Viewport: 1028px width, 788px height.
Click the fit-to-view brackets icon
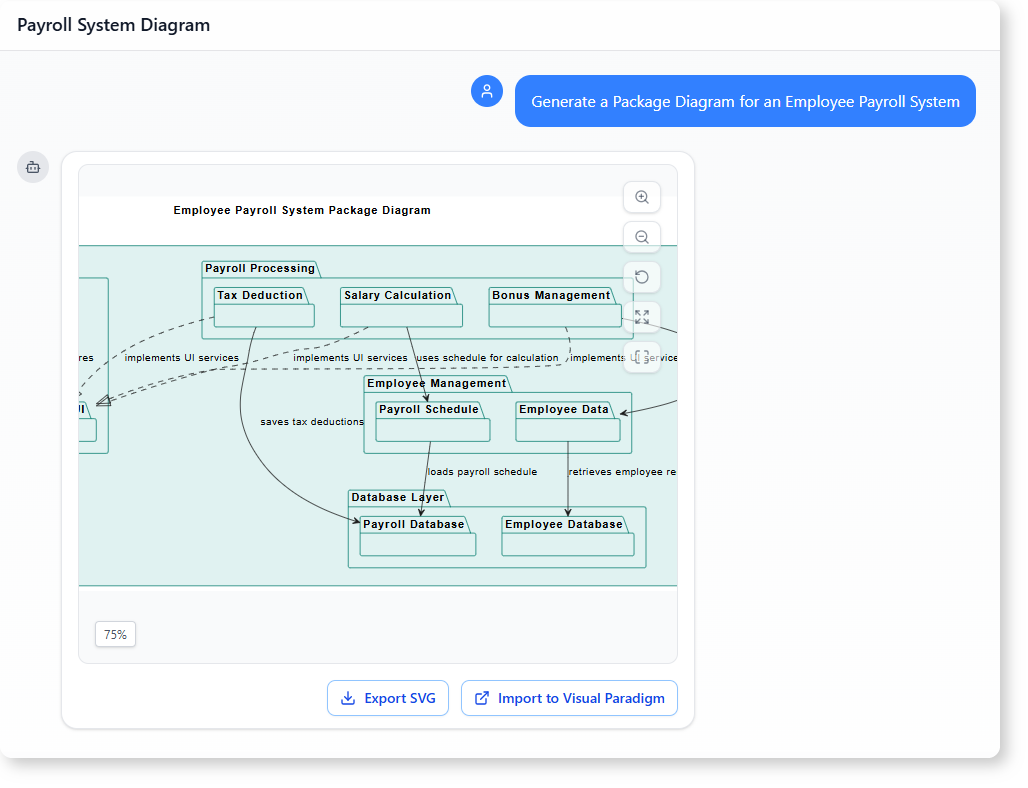(642, 357)
